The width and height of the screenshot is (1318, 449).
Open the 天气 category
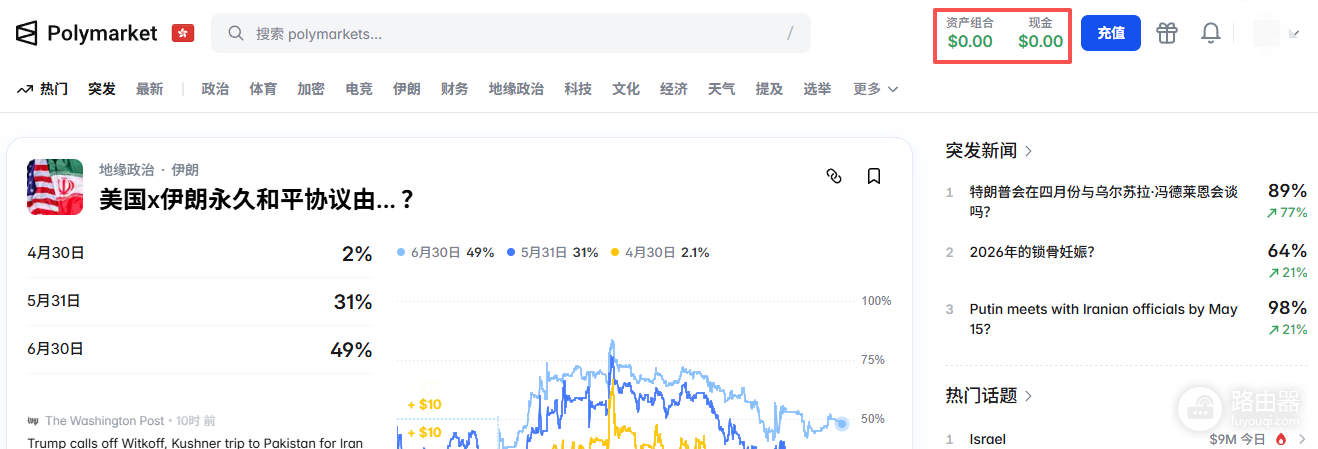(722, 89)
